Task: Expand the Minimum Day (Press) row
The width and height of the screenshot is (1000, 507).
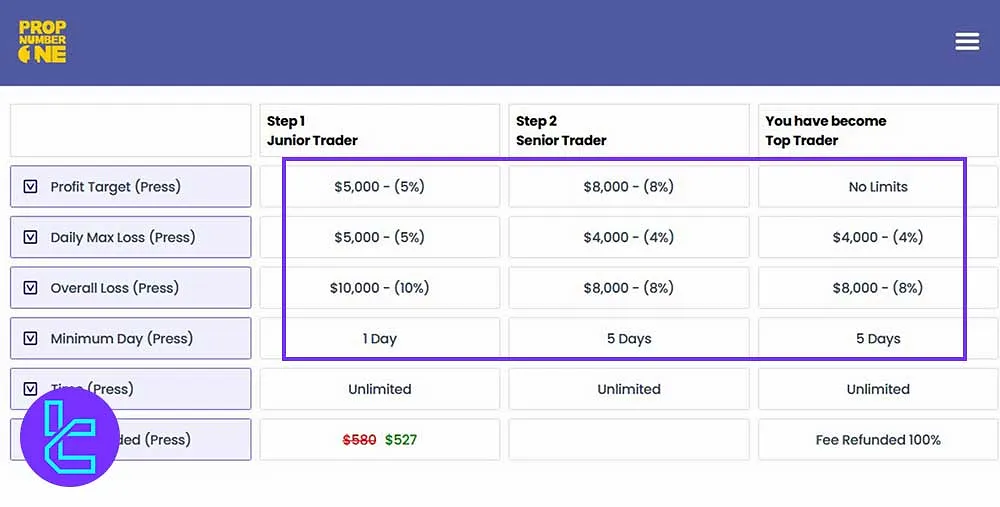Action: pyautogui.click(x=131, y=338)
